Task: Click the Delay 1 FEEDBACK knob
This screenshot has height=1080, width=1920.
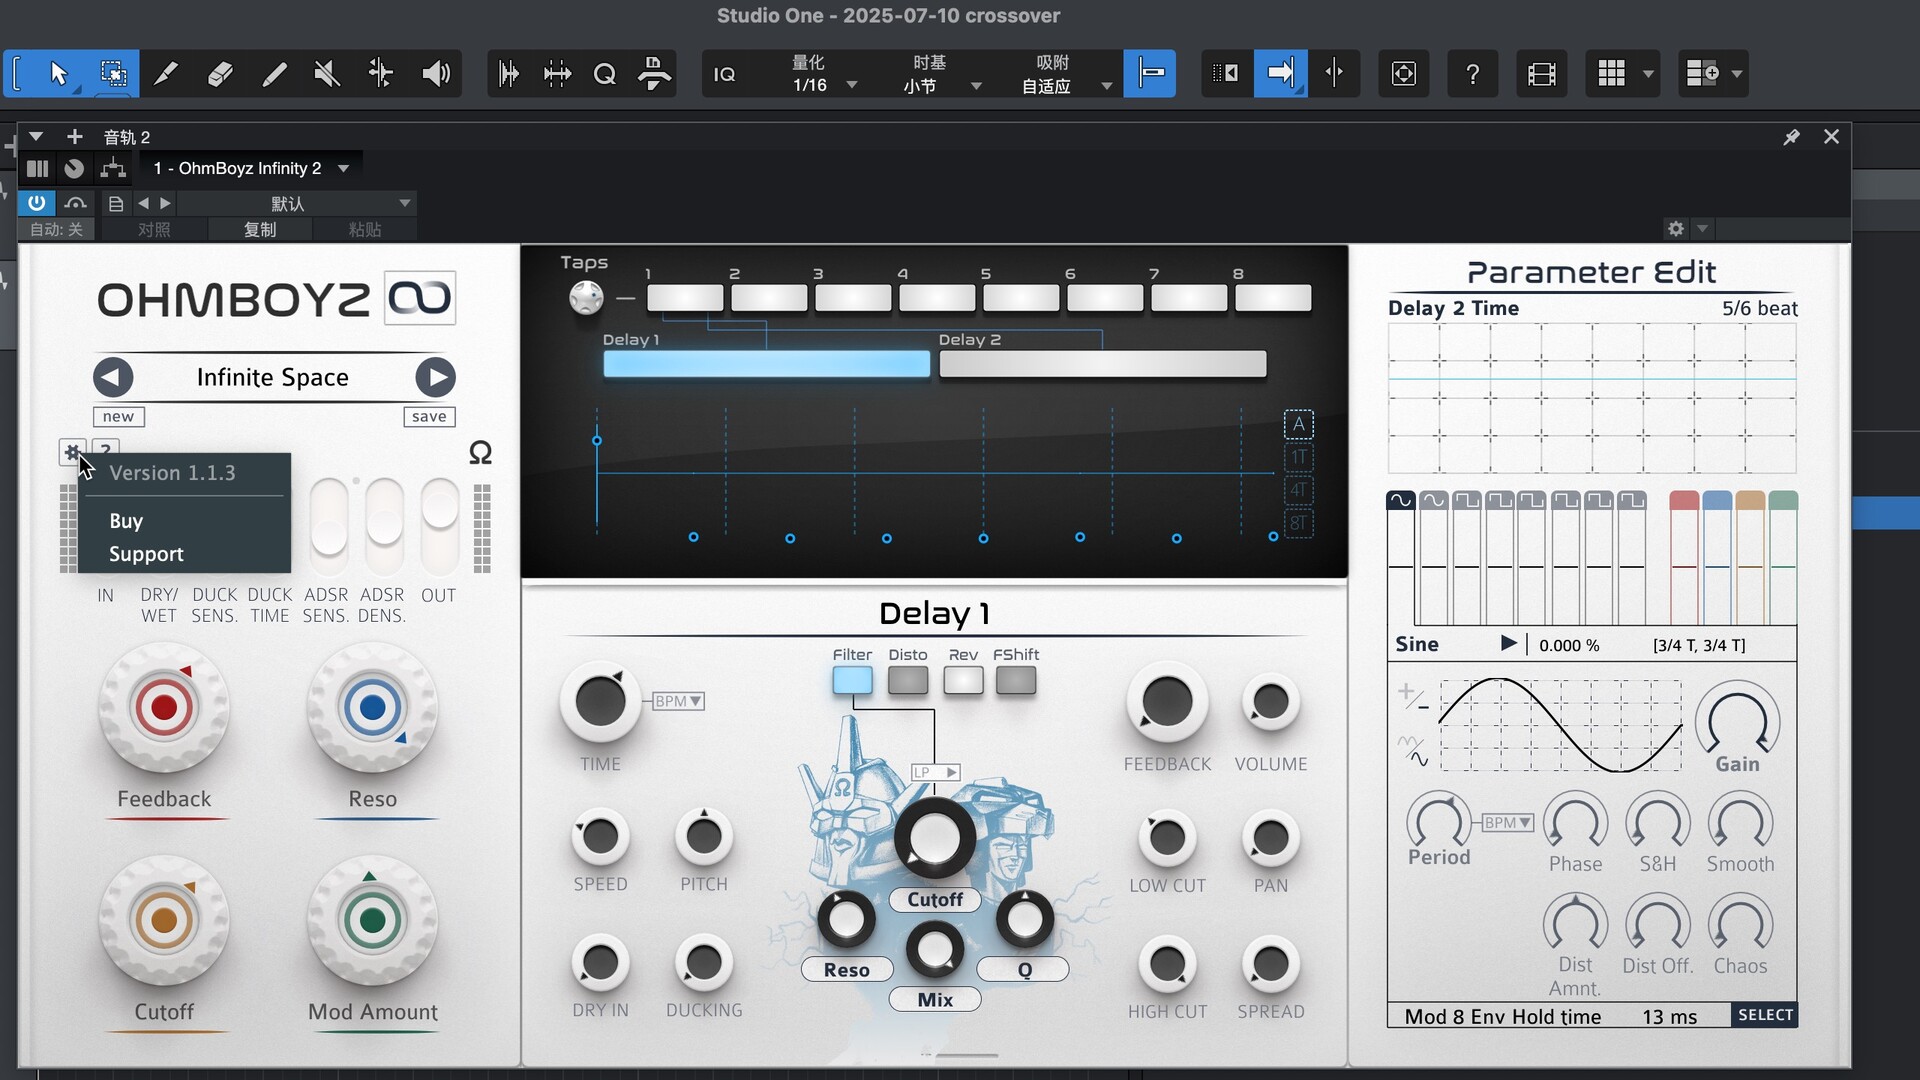Action: click(x=1166, y=701)
